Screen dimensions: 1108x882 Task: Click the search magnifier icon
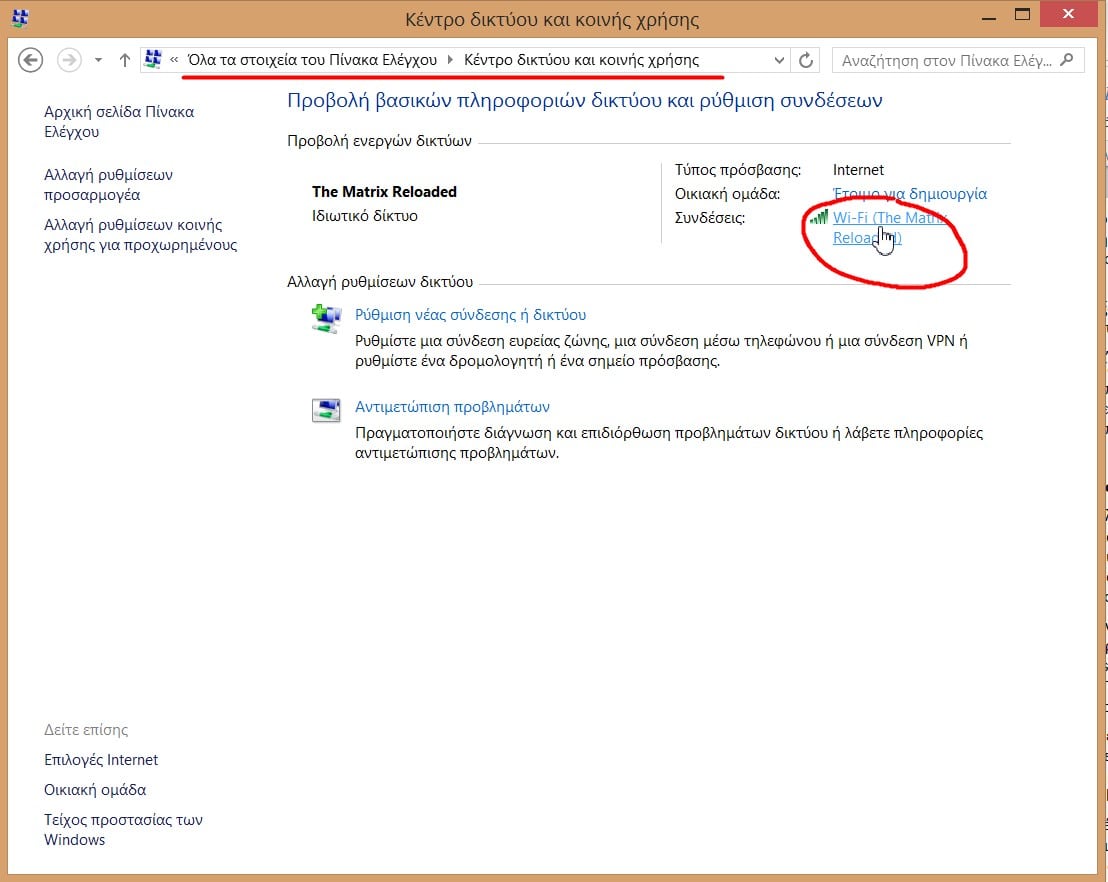tap(1068, 60)
